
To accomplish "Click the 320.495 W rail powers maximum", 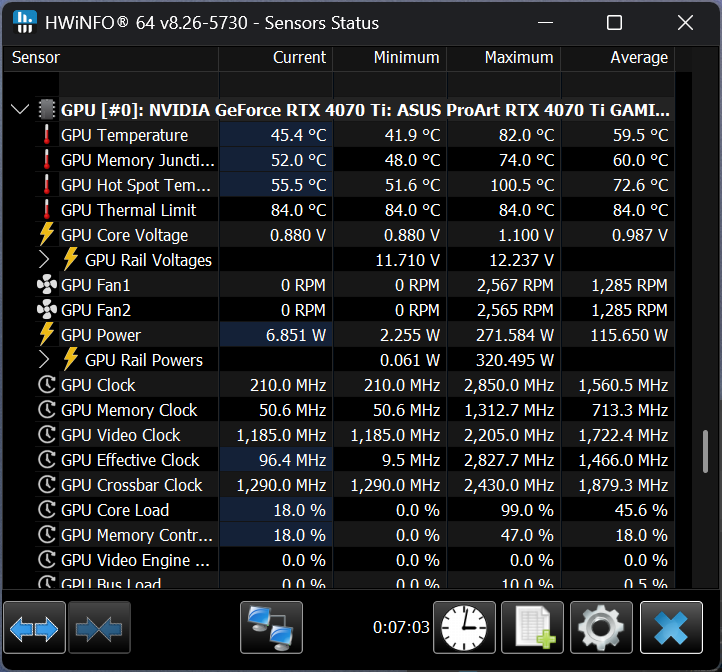I will tap(515, 360).
